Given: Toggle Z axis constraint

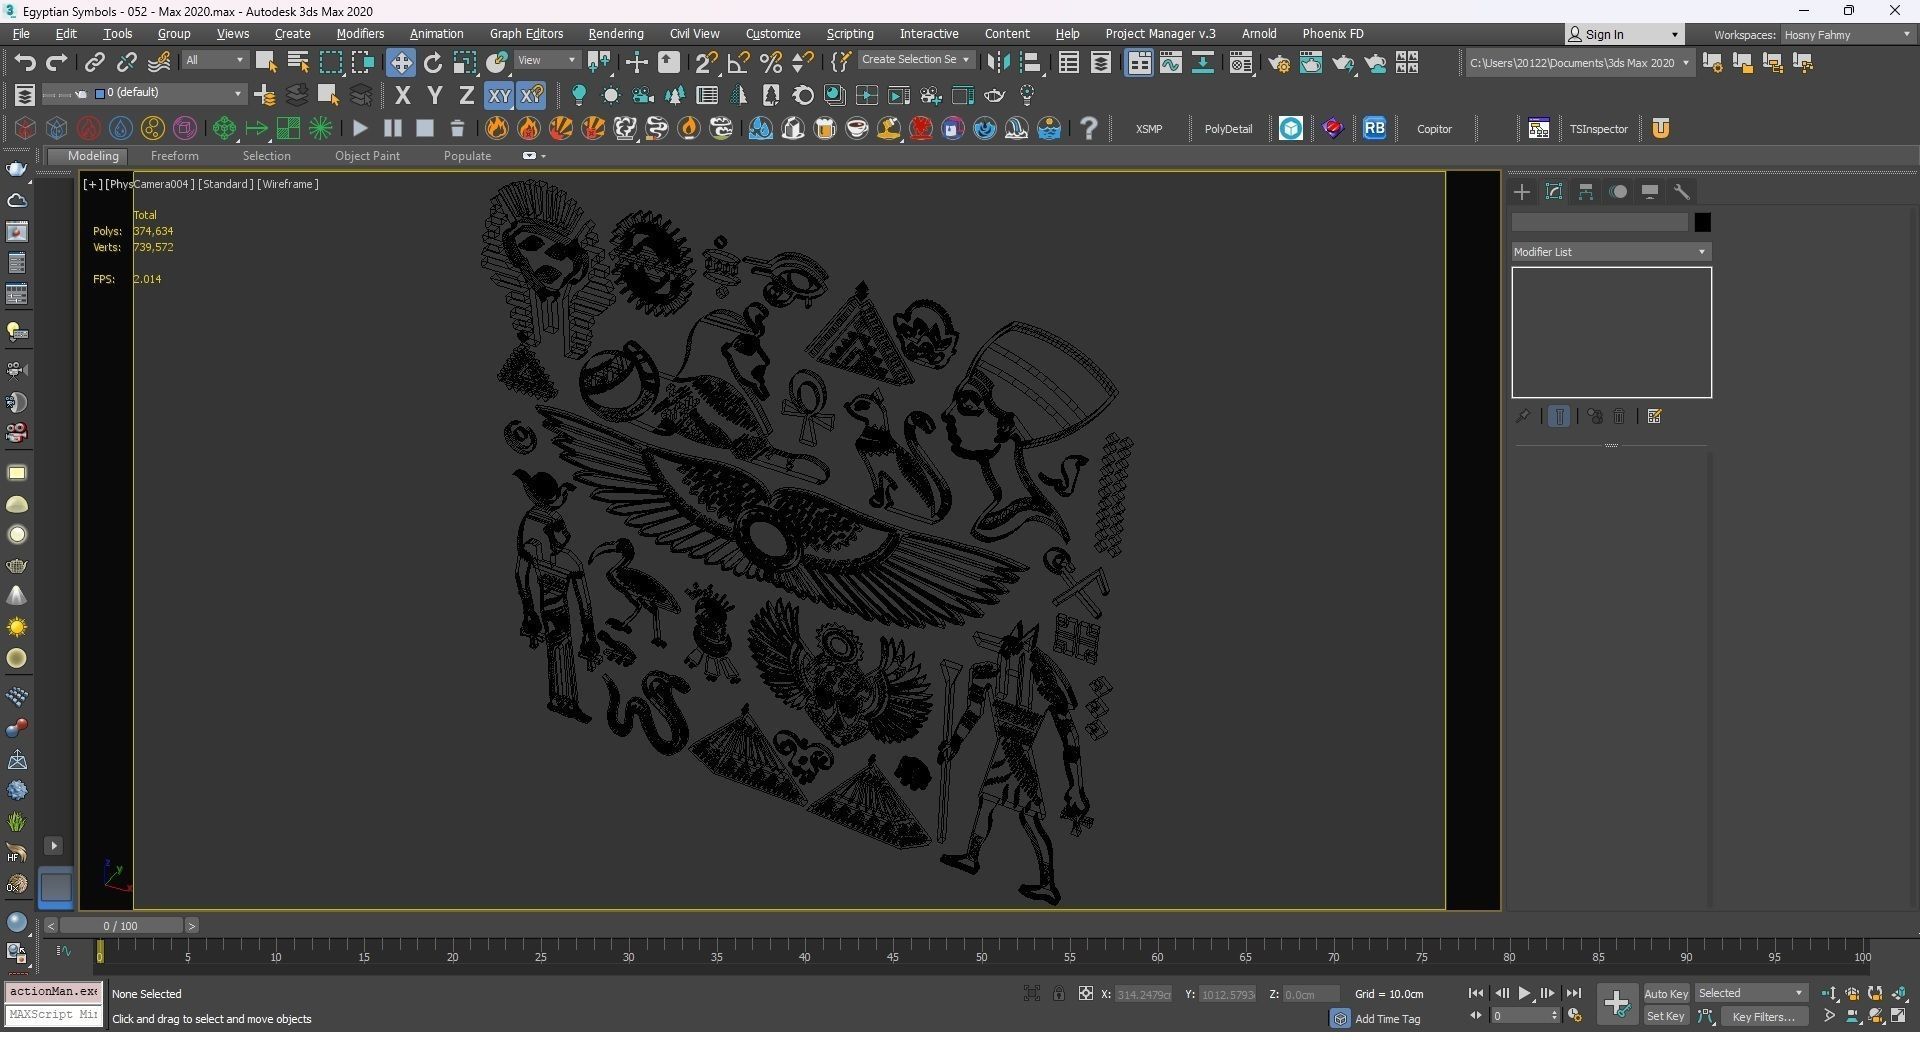Looking at the screenshot, I should [x=466, y=96].
